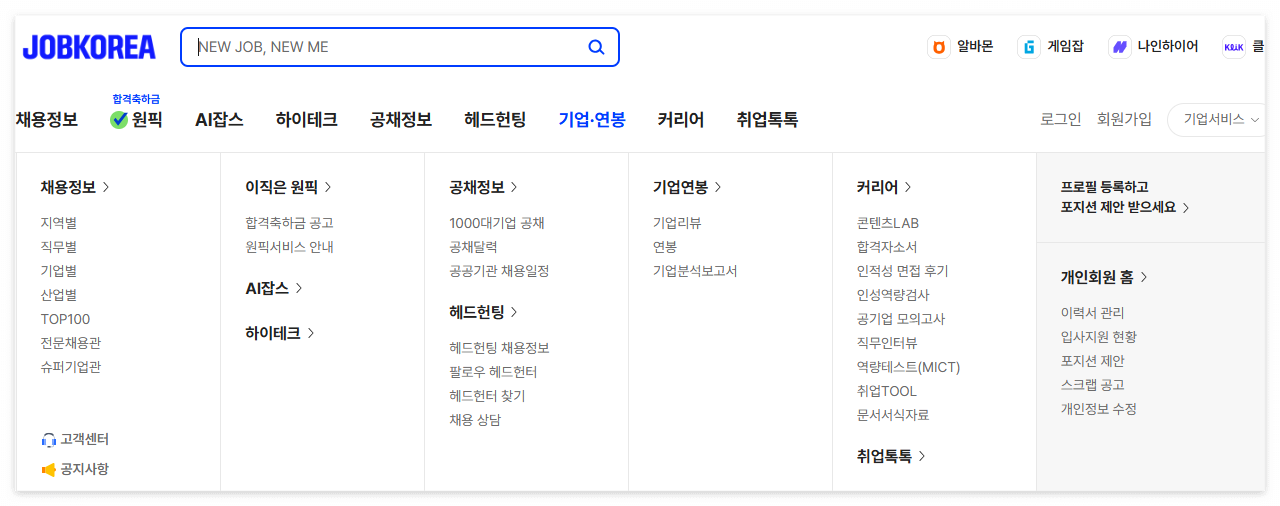Click the 공지사항 megaphone icon
The height and width of the screenshot is (506, 1280).
(x=49, y=469)
